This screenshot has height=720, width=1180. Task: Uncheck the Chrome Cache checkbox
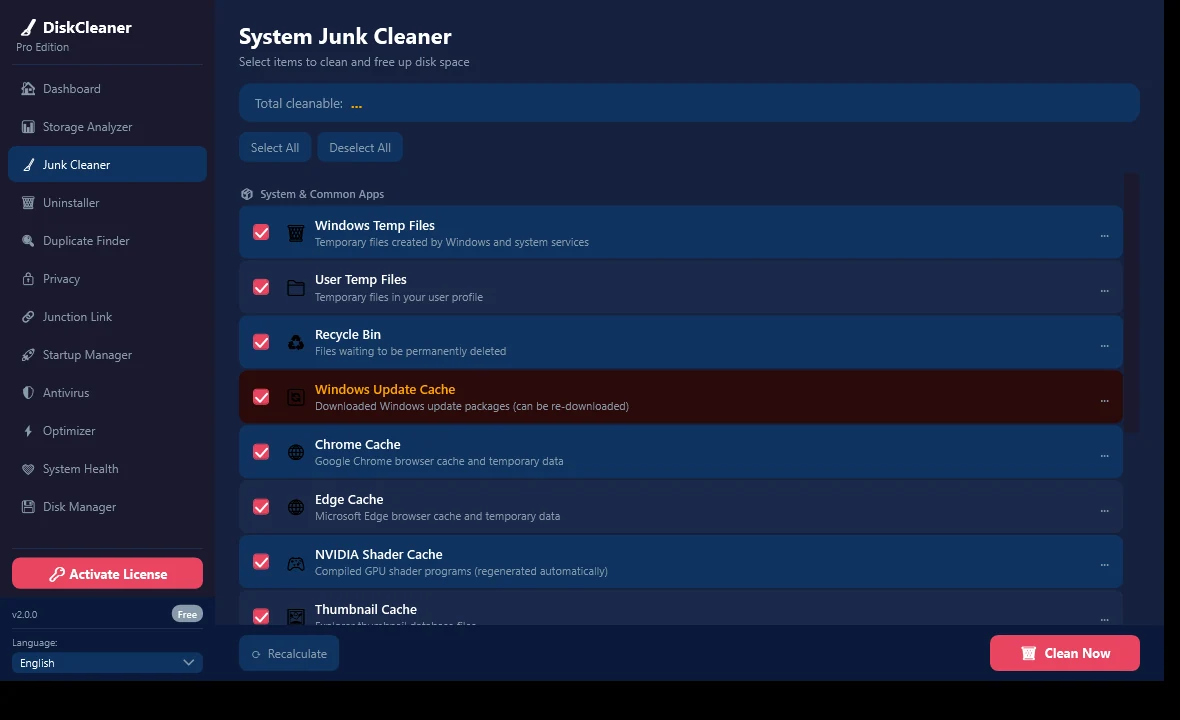(261, 452)
